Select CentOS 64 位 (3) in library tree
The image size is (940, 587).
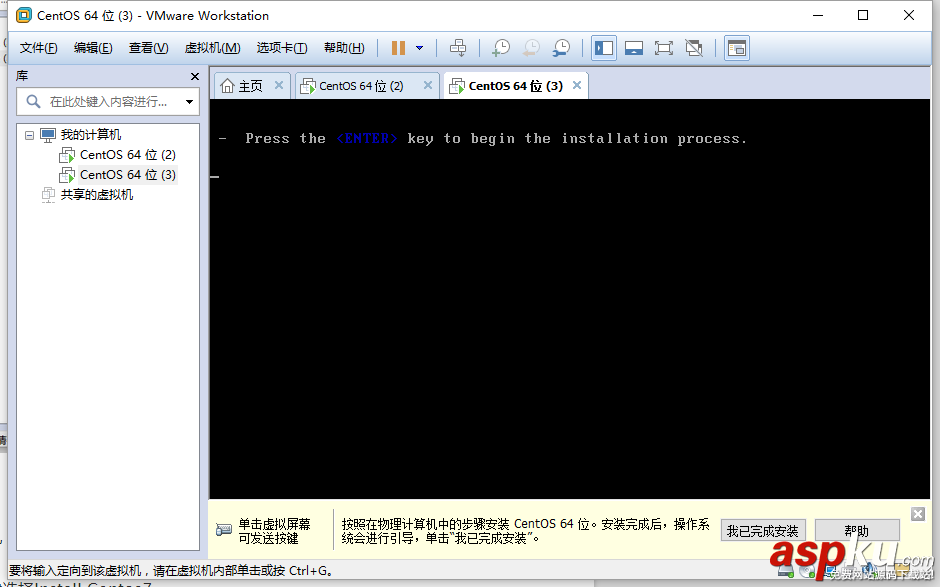tap(128, 174)
